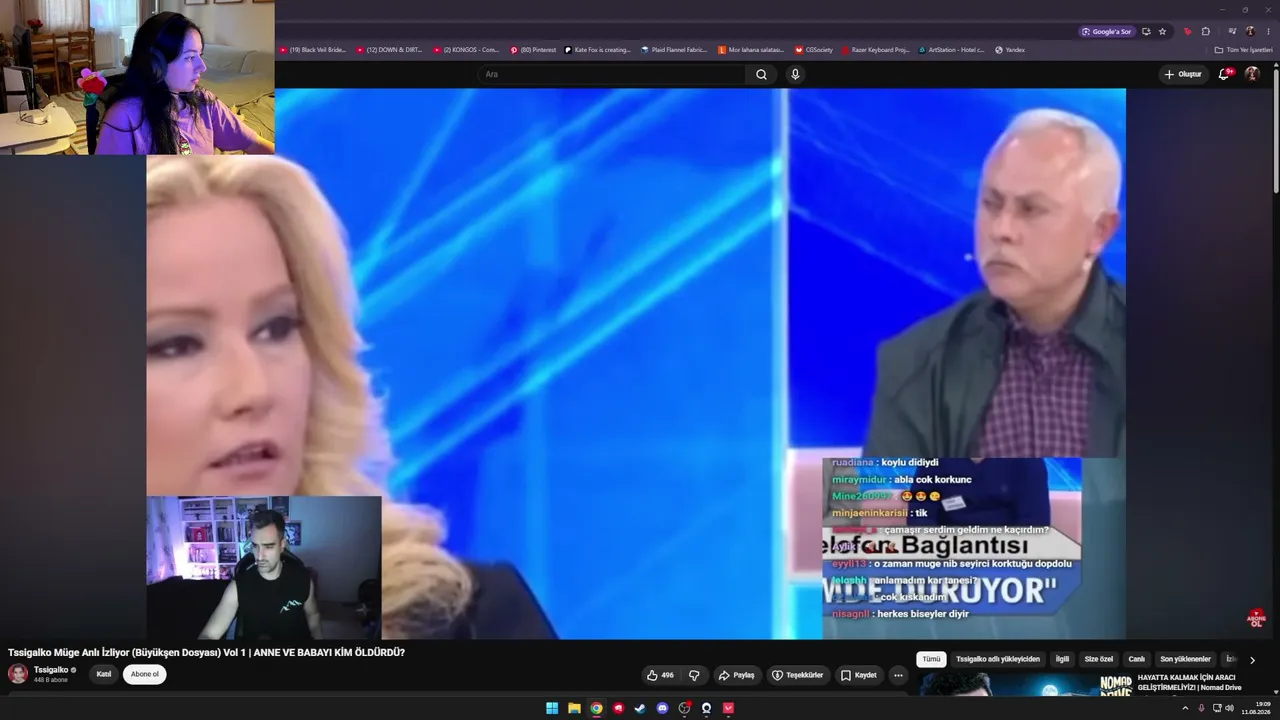Open the 'Tüm Yer İşaretleri' bookmarks folder
The width and height of the screenshot is (1280, 720).
1244,50
